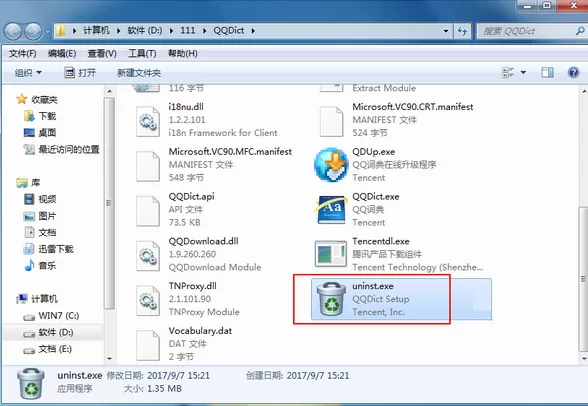
Task: Expand breadcrumb arrow after 111
Action: click(205, 31)
